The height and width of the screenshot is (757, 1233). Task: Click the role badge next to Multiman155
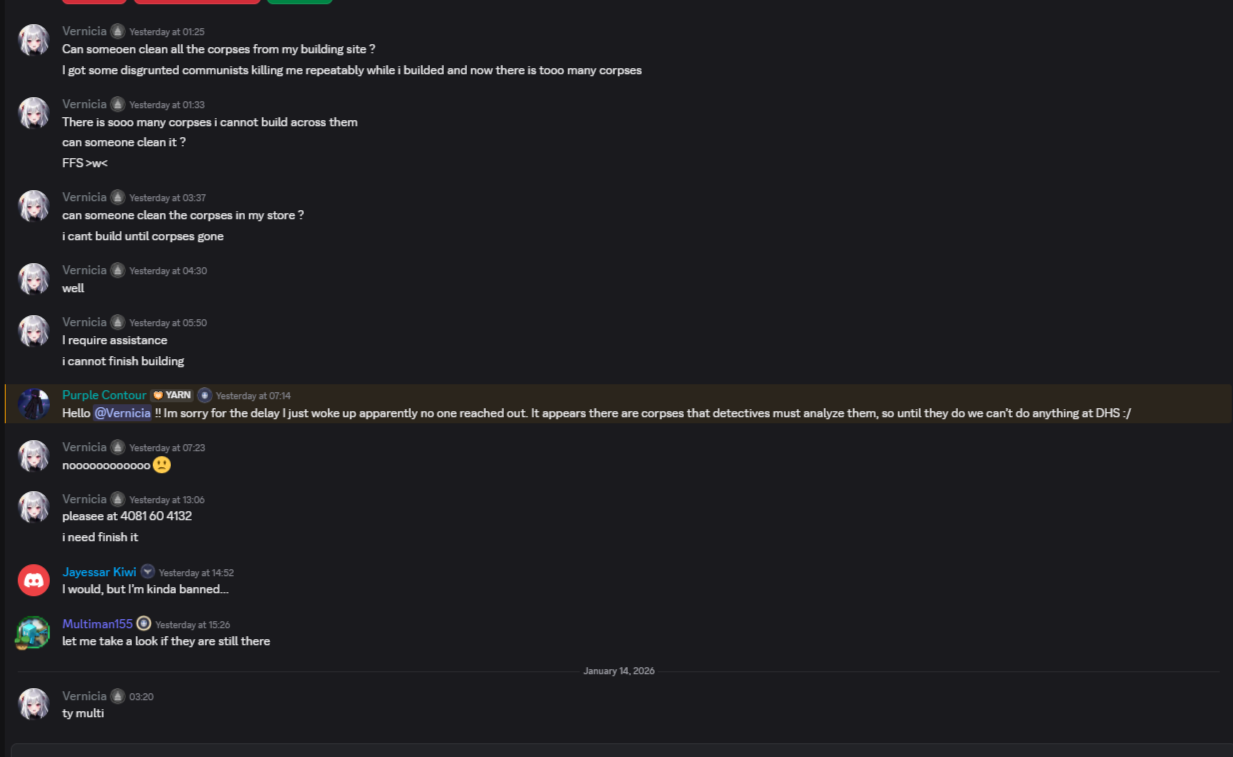(144, 624)
